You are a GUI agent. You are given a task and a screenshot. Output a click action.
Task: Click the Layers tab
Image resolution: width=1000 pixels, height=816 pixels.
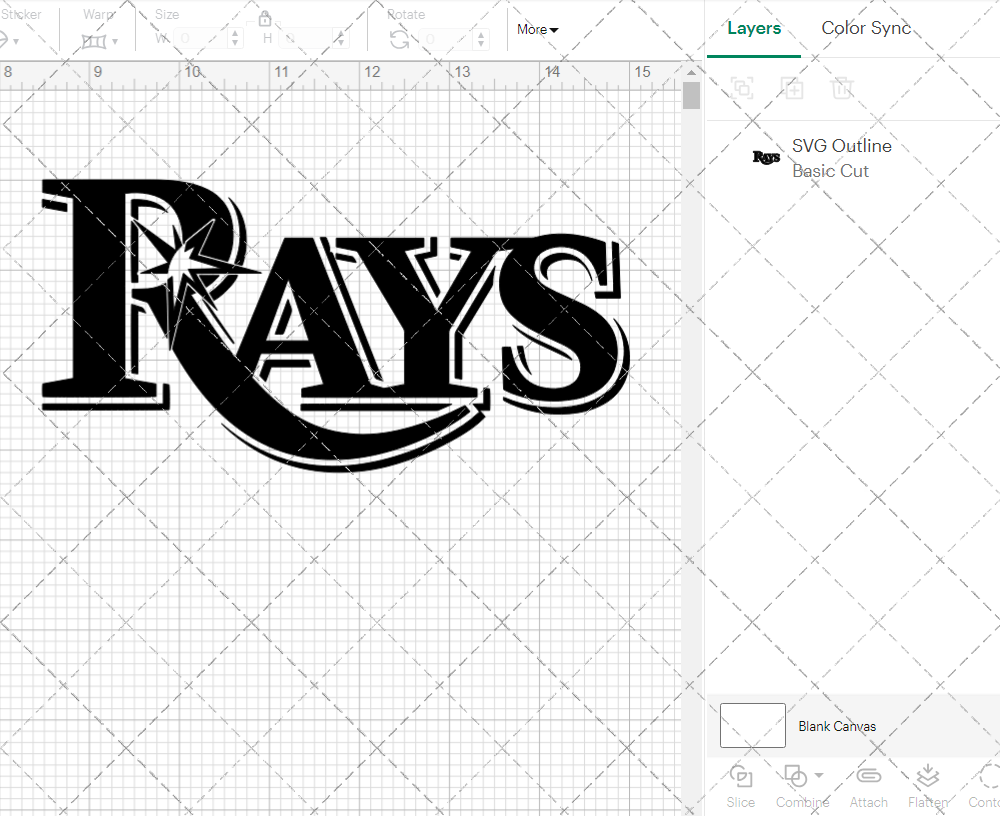(x=754, y=28)
